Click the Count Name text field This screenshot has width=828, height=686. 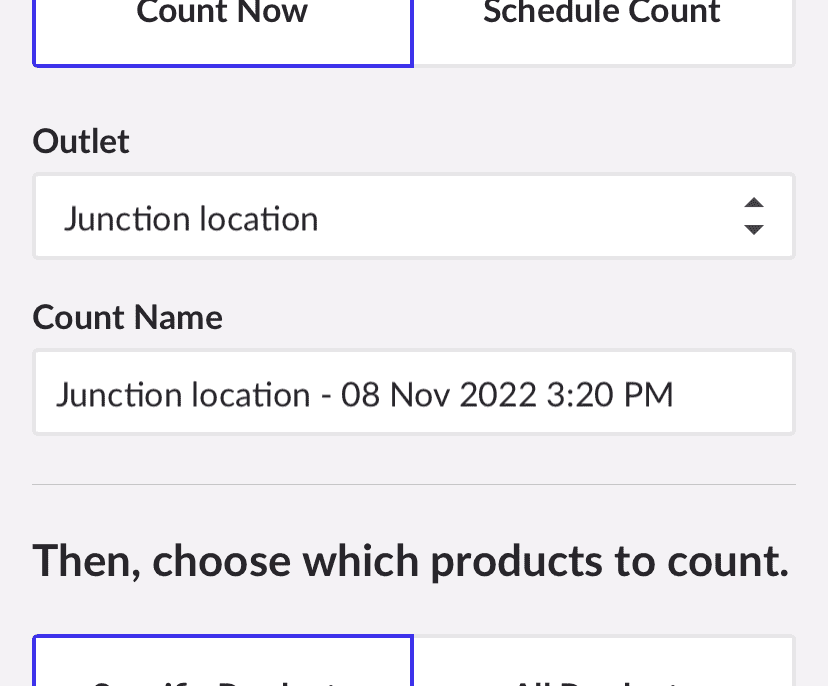click(414, 392)
